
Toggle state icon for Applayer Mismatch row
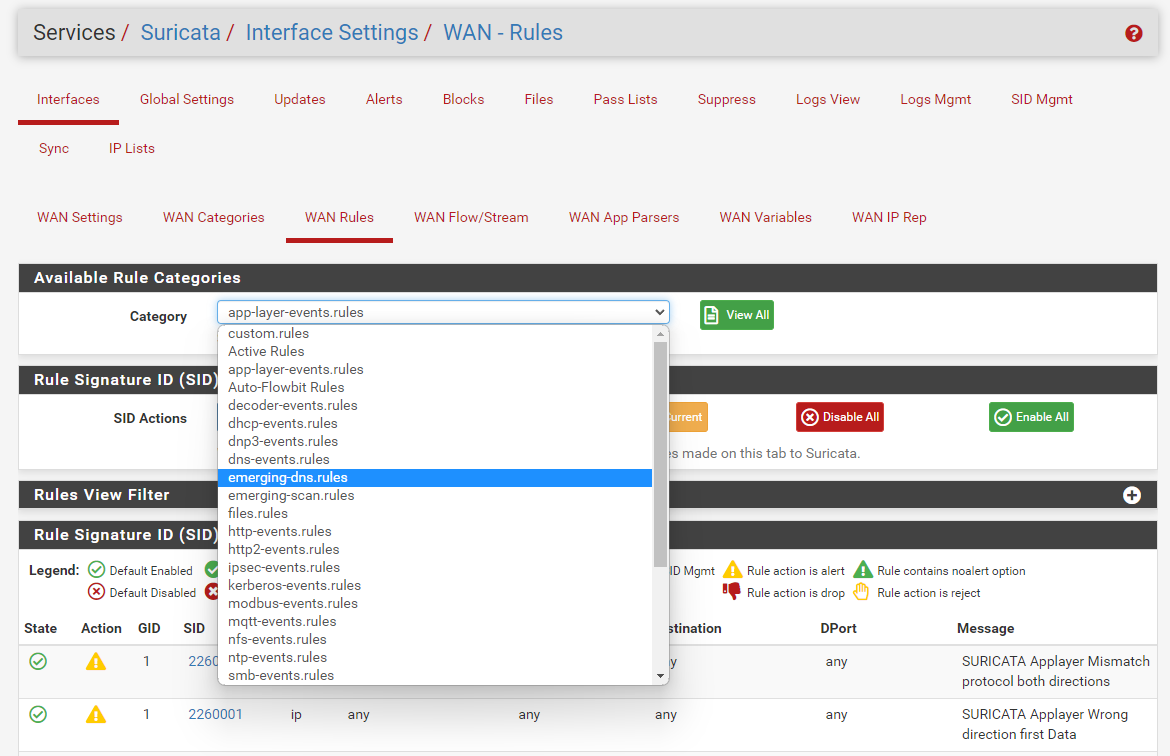(x=38, y=661)
